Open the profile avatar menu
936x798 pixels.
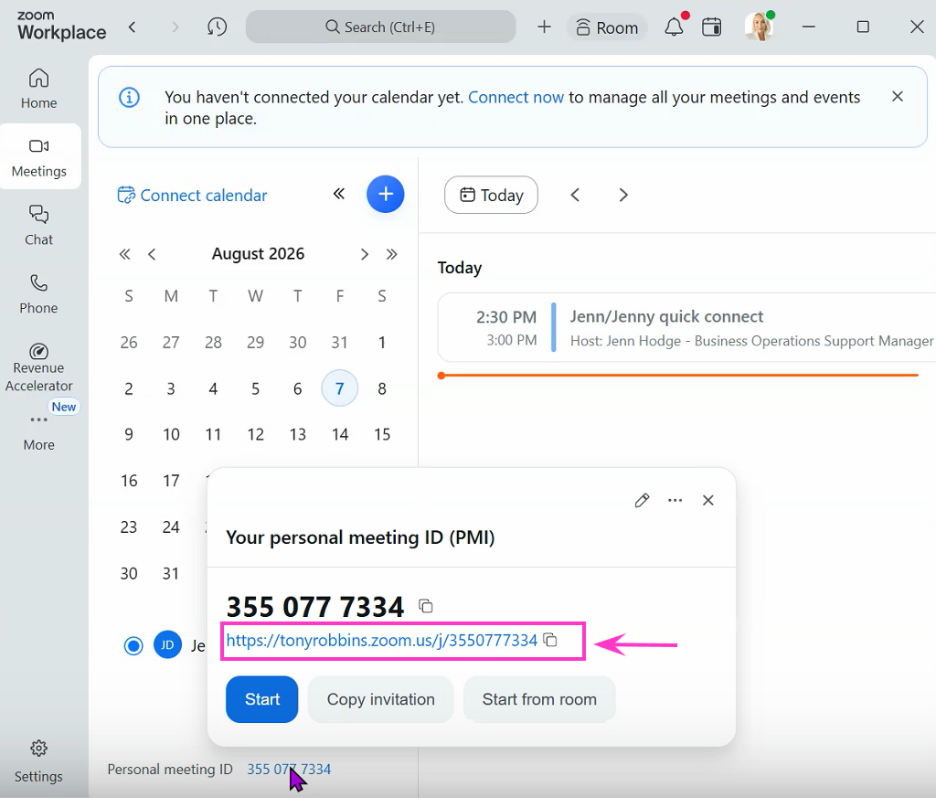[759, 27]
